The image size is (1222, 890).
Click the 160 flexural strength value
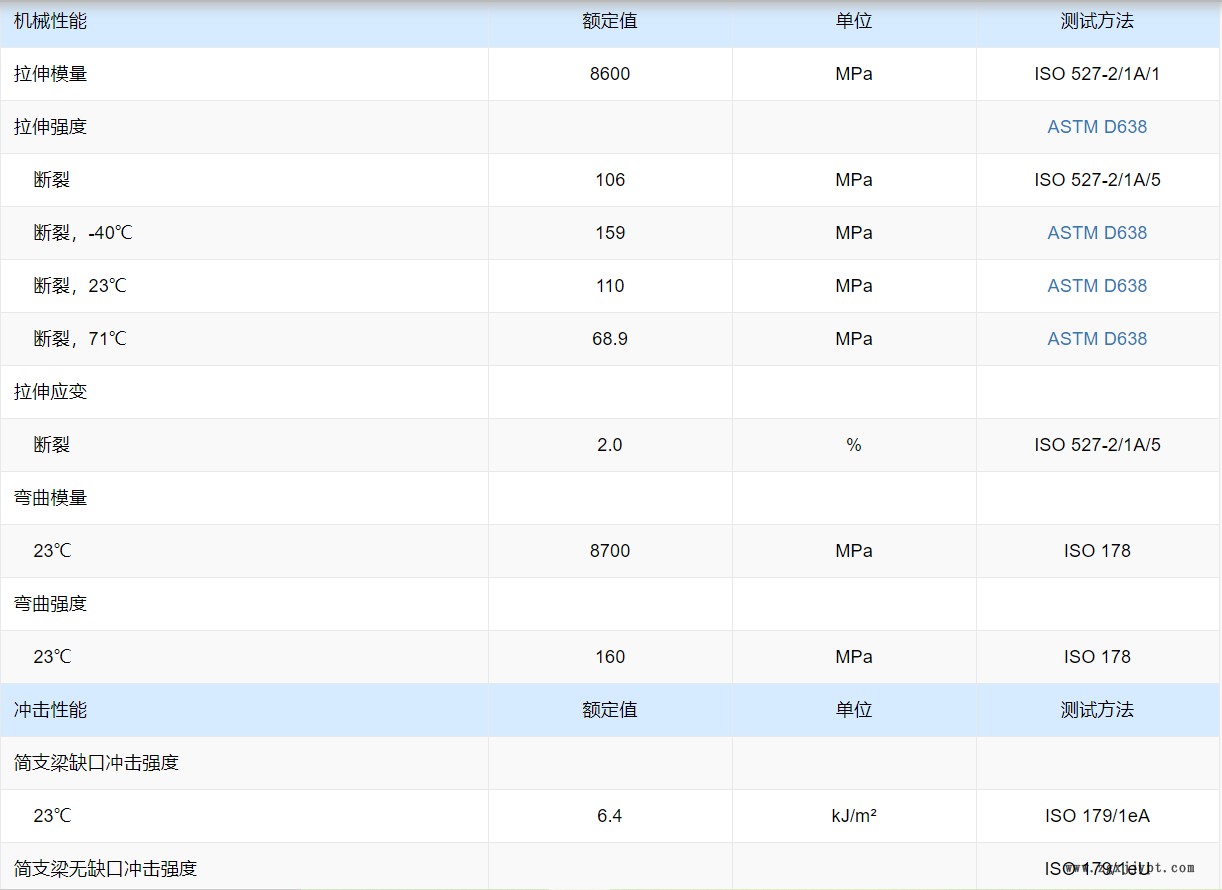[610, 657]
